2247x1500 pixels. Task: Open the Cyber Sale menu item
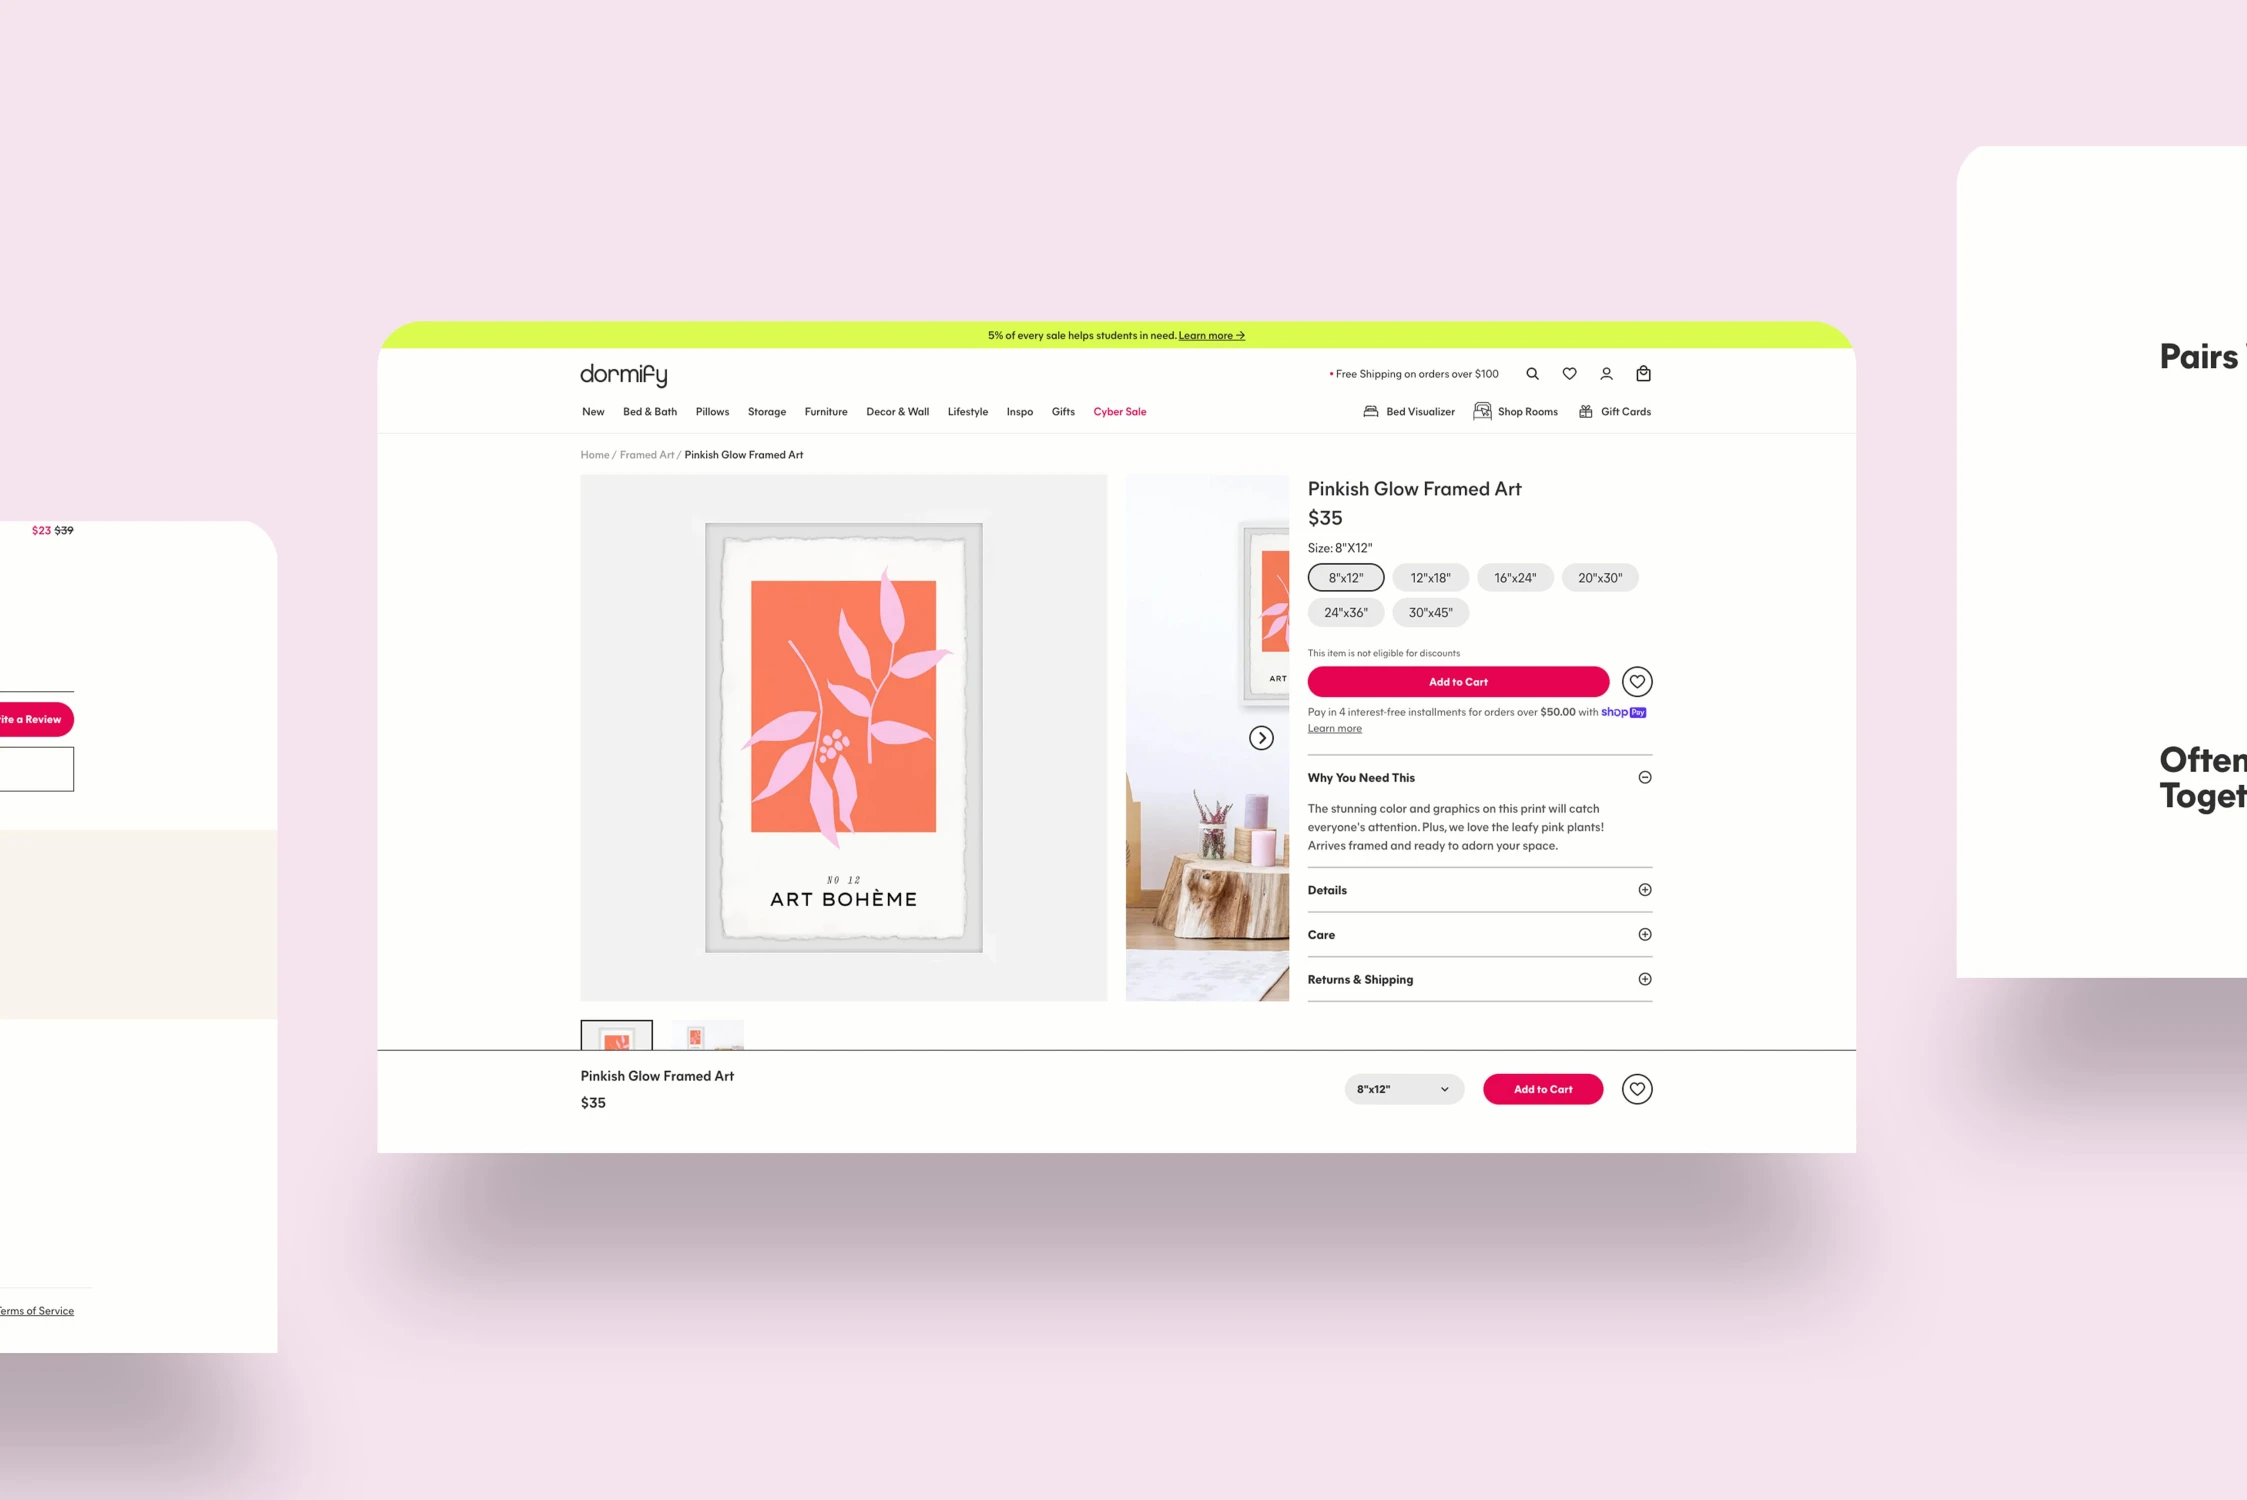point(1120,412)
